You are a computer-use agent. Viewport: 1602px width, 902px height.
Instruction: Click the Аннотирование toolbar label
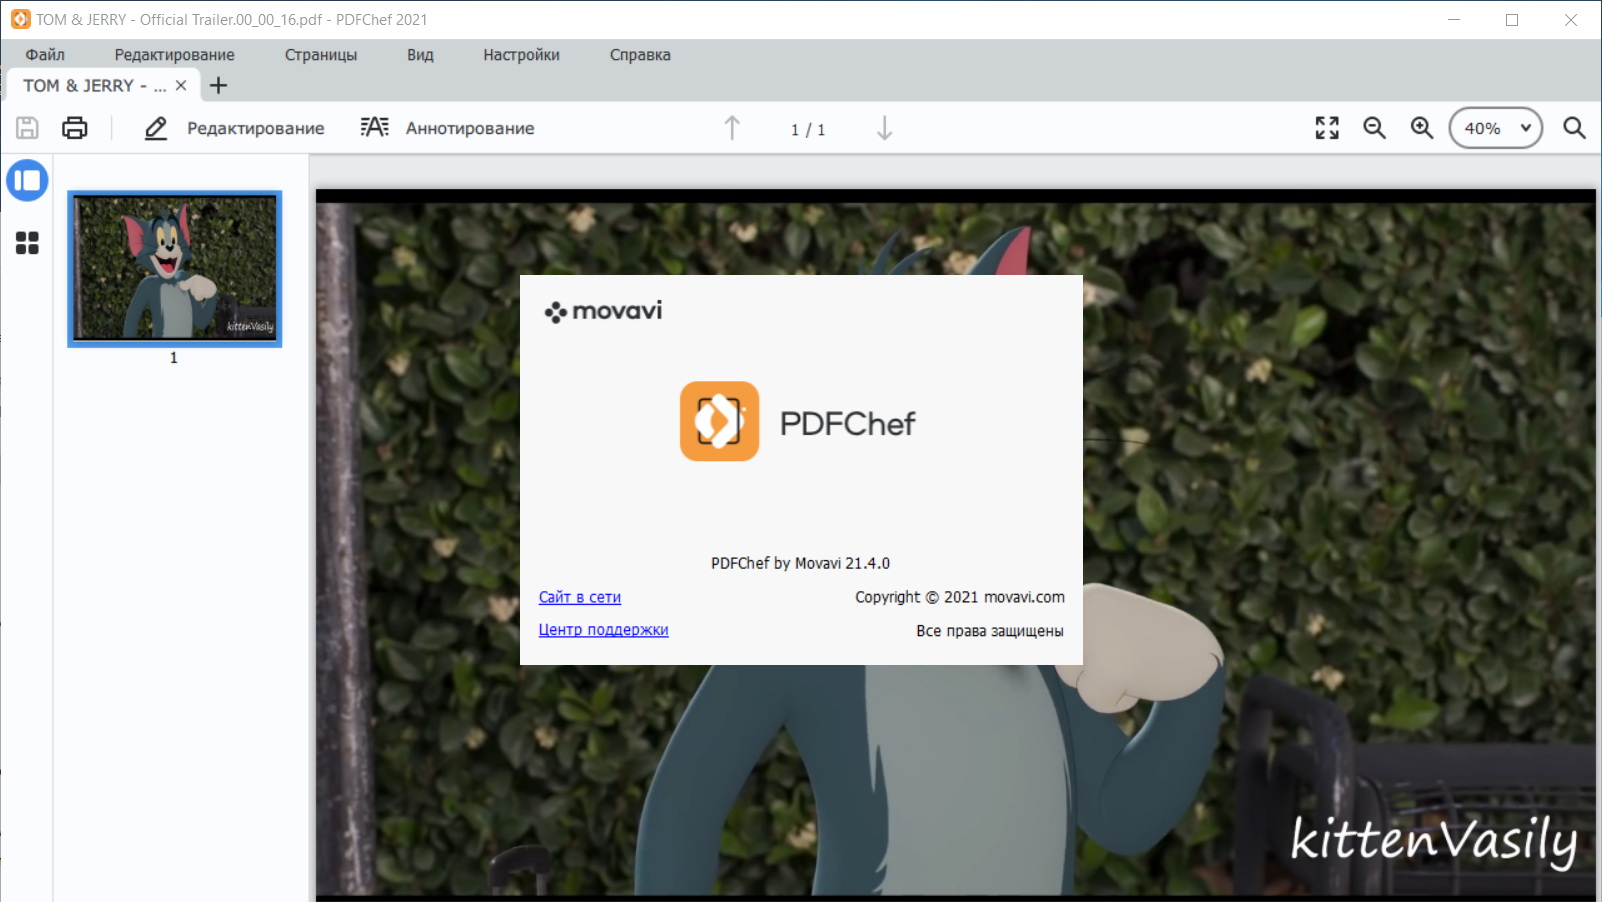[x=470, y=128]
